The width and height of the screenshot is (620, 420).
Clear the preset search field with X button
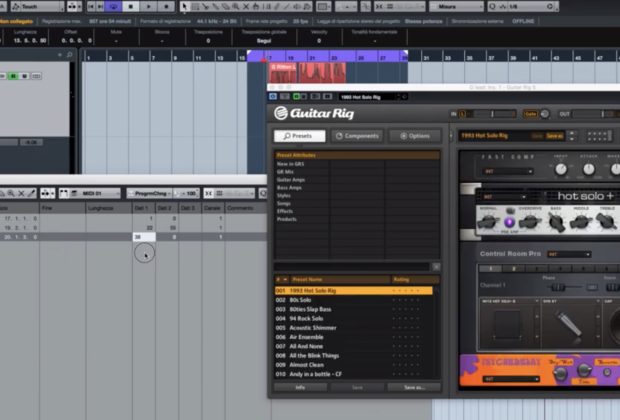click(x=436, y=267)
